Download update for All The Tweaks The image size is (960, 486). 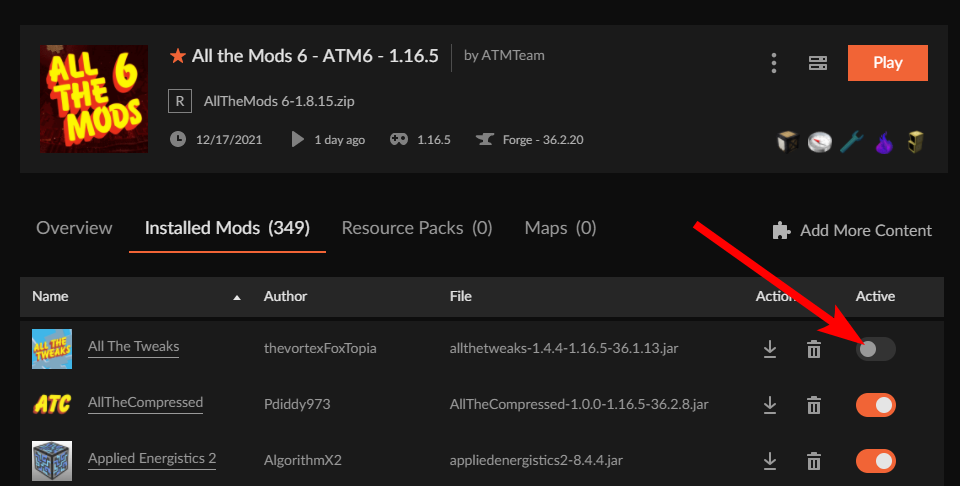pyautogui.click(x=770, y=349)
